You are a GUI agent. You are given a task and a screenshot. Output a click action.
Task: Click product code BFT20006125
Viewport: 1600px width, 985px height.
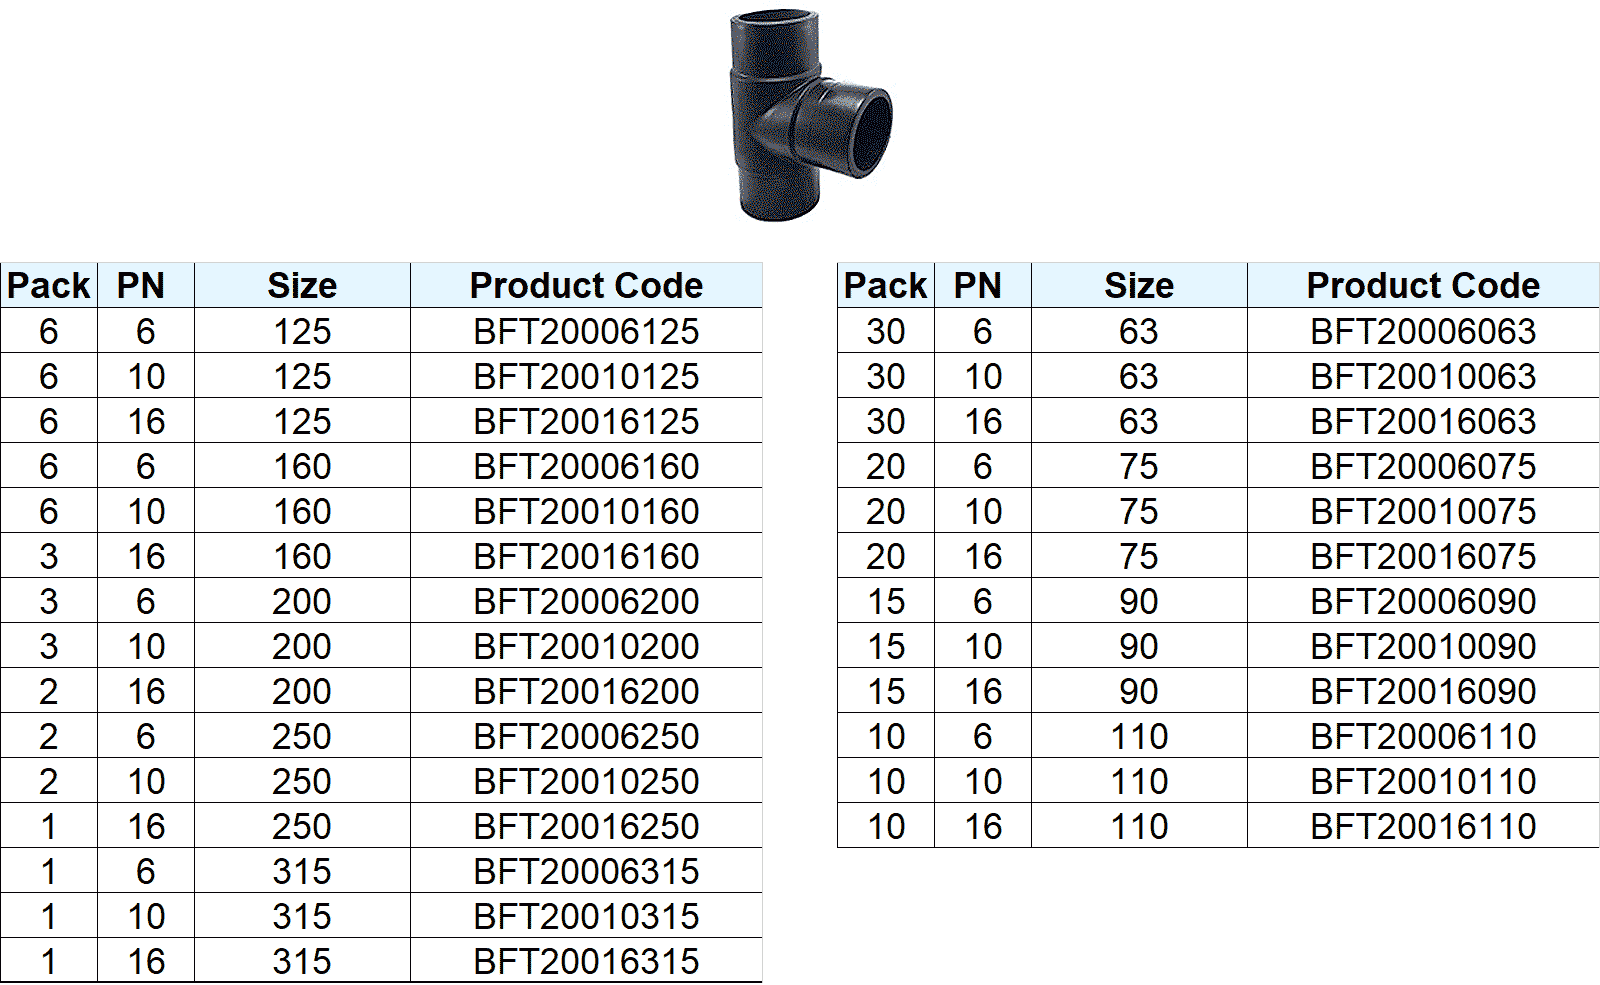pos(586,331)
